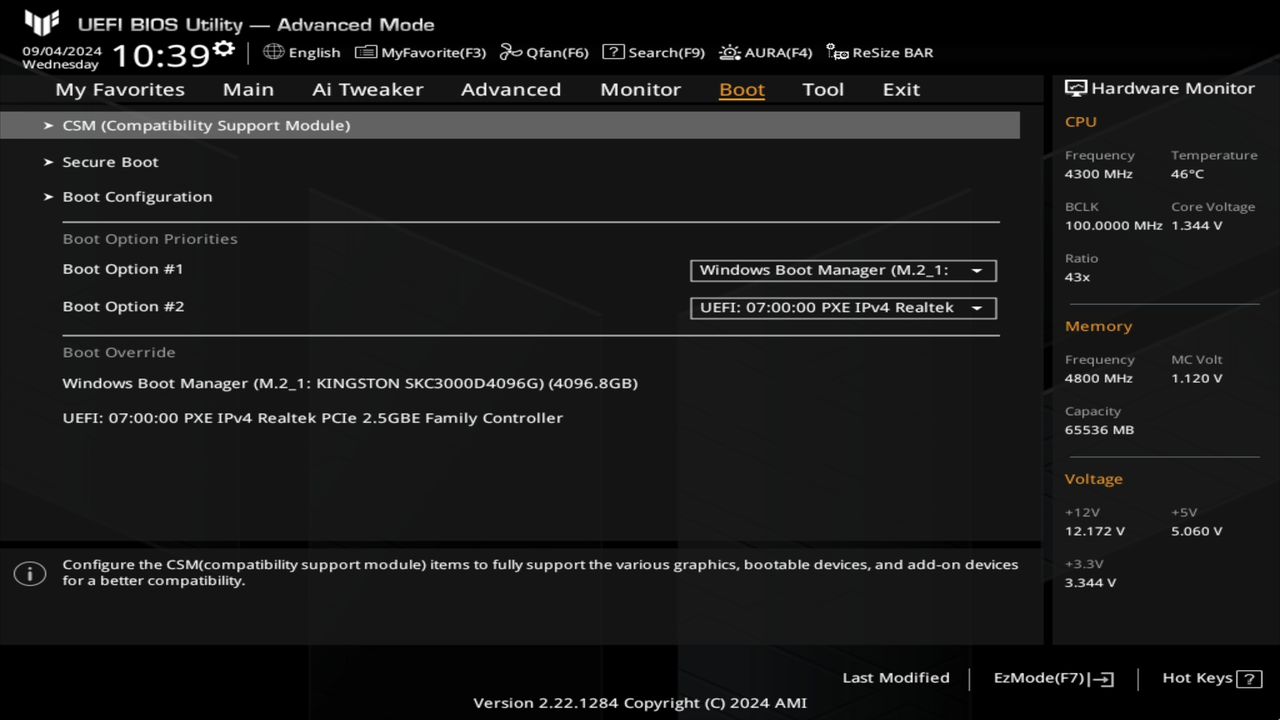Click the memory frequency 4800 MHz
This screenshot has height=720, width=1280.
click(1099, 379)
